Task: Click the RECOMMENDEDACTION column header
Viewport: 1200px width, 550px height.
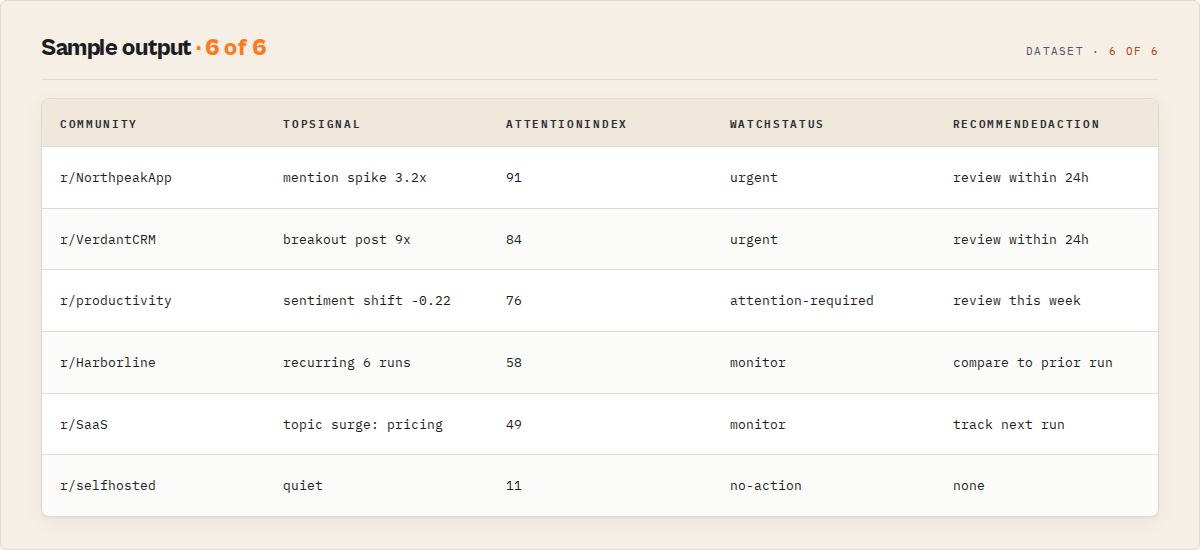Action: (1026, 124)
